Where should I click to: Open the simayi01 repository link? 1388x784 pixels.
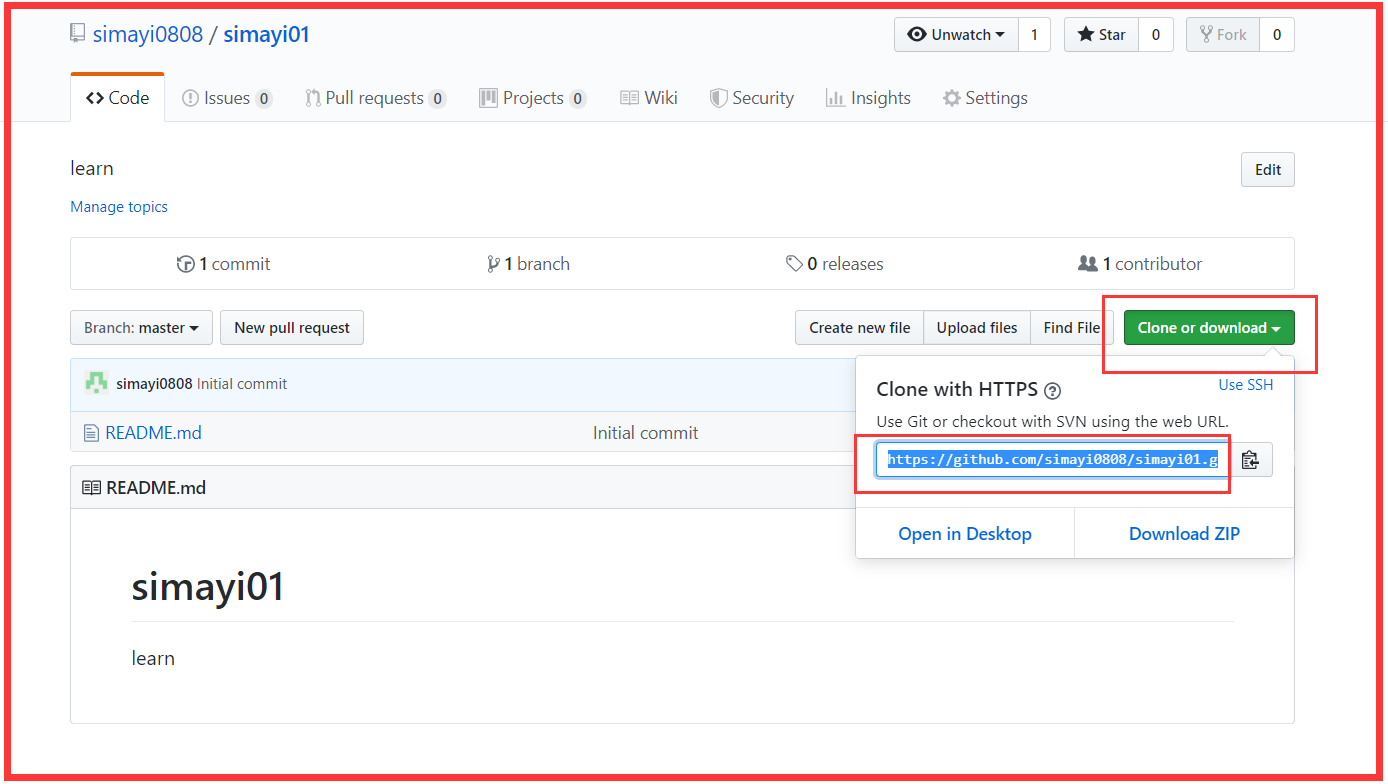click(x=267, y=34)
